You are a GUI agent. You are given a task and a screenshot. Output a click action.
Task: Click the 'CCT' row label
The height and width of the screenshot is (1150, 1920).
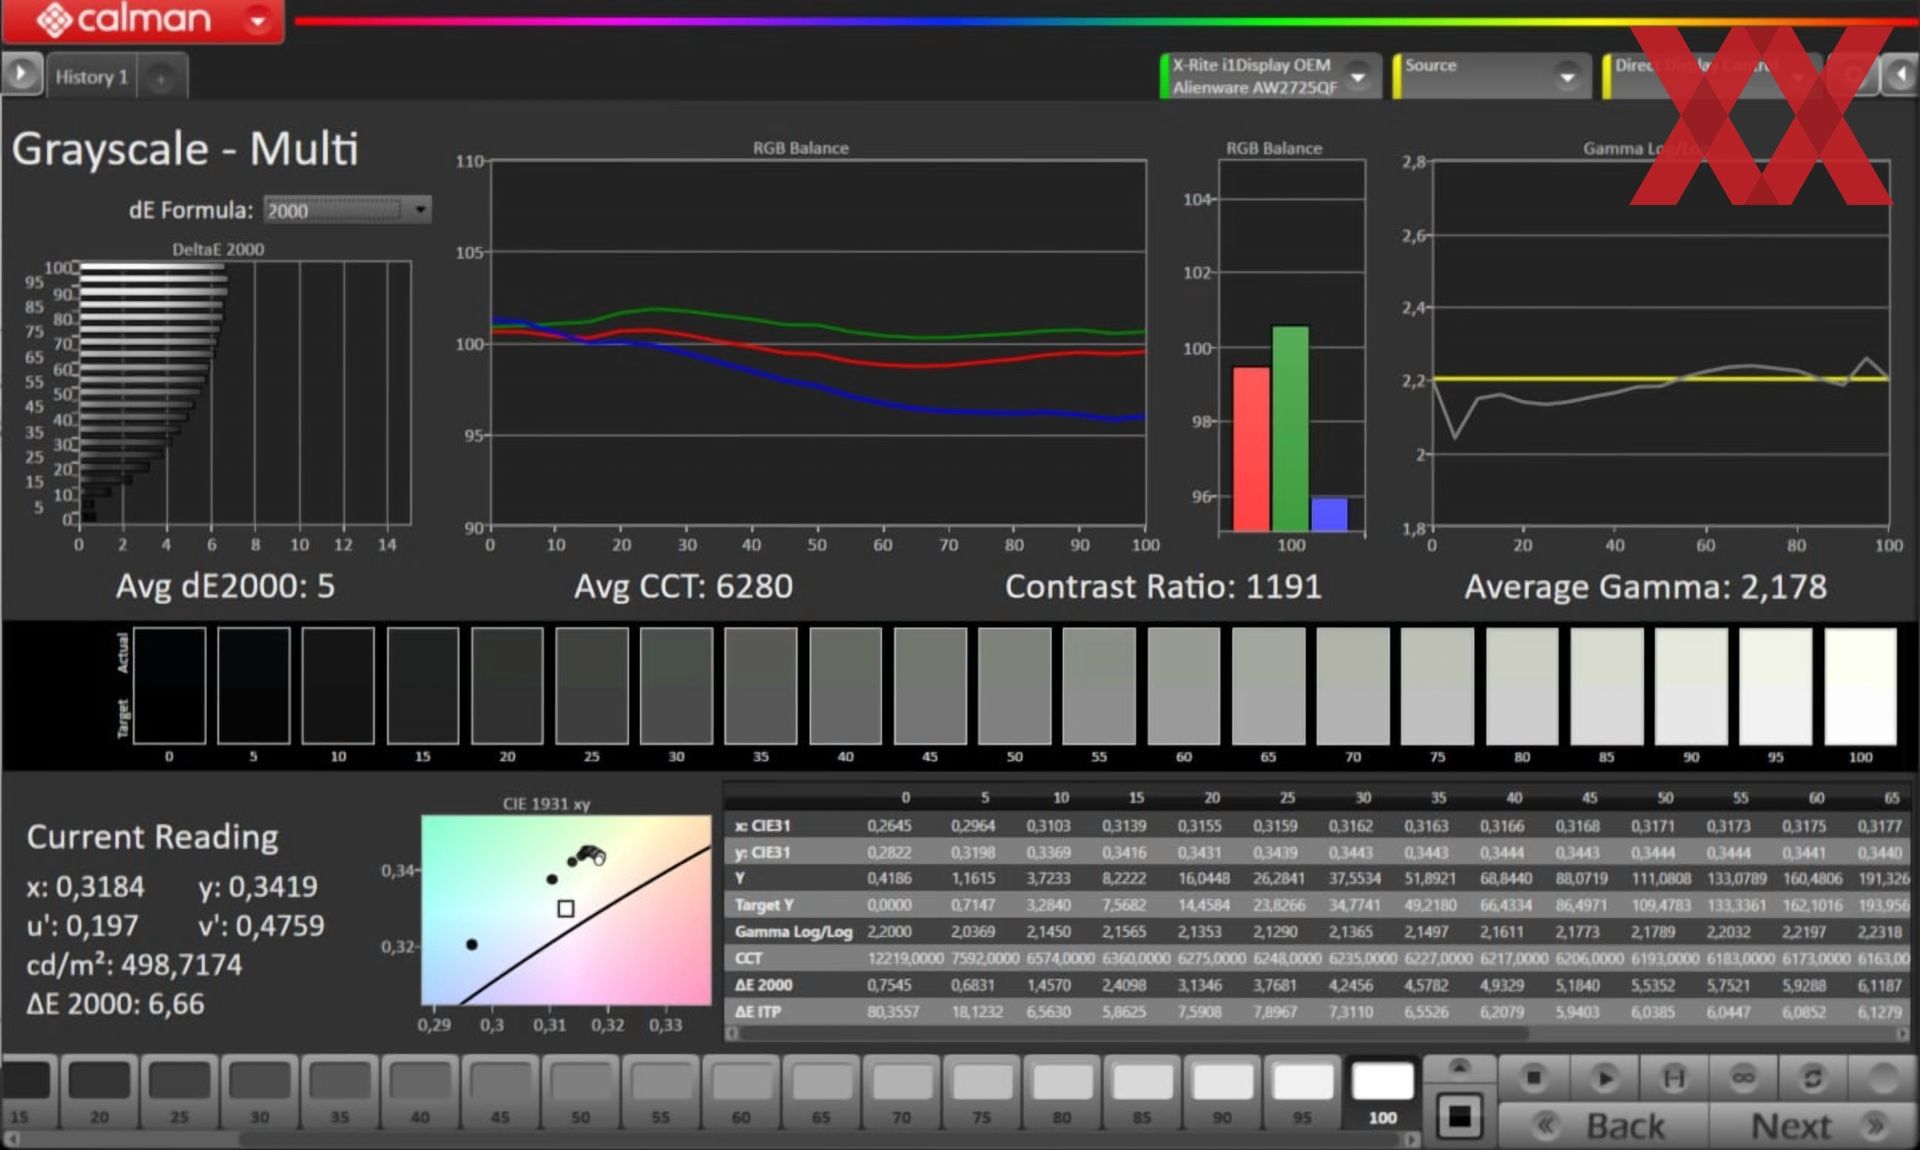748,958
